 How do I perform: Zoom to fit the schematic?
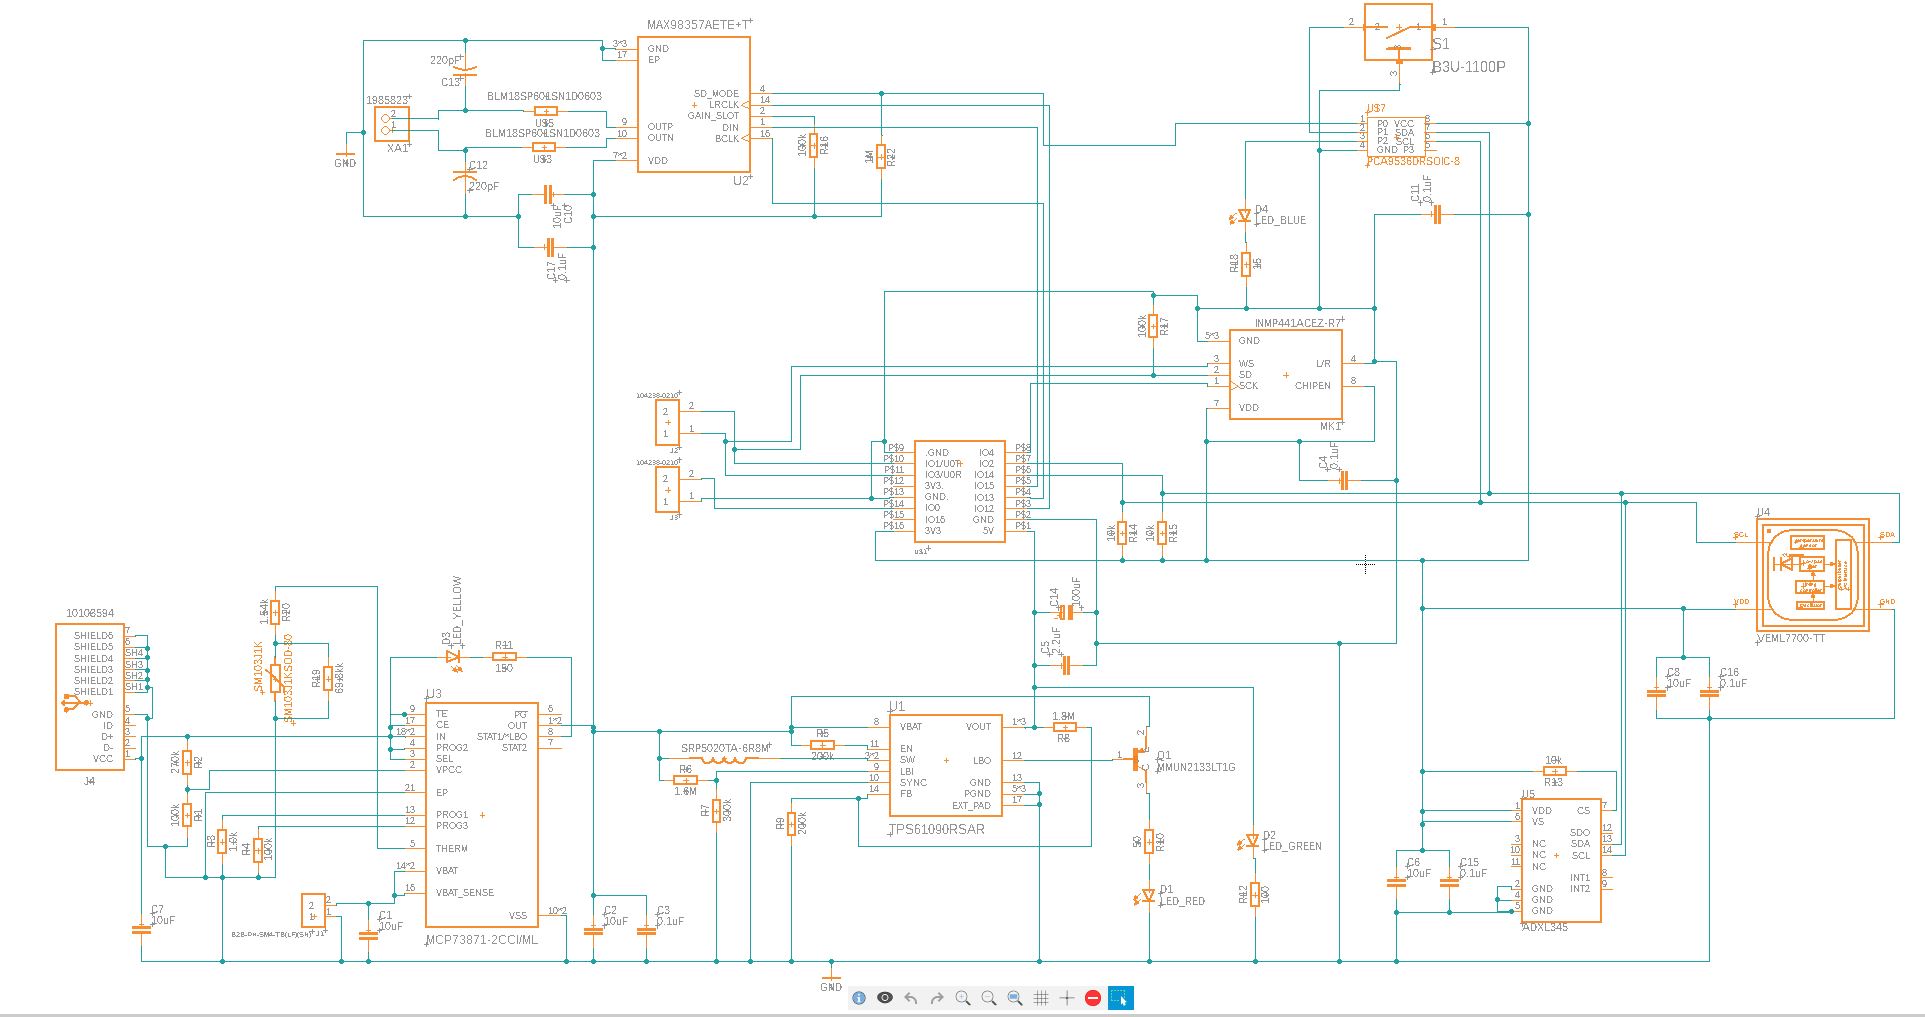coord(1015,998)
